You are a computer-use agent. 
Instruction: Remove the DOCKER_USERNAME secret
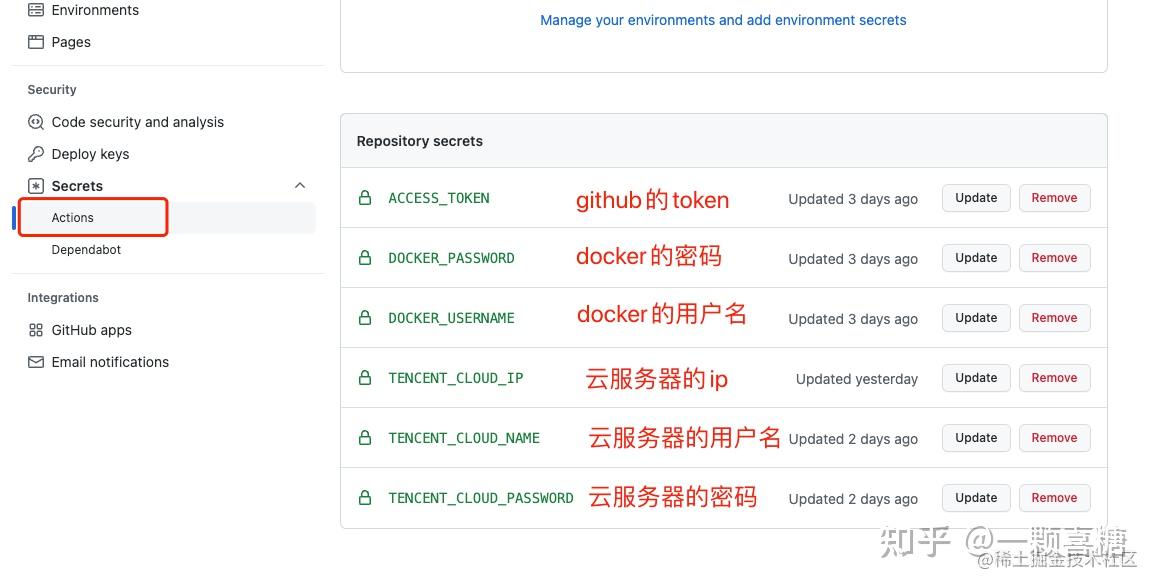[1054, 317]
